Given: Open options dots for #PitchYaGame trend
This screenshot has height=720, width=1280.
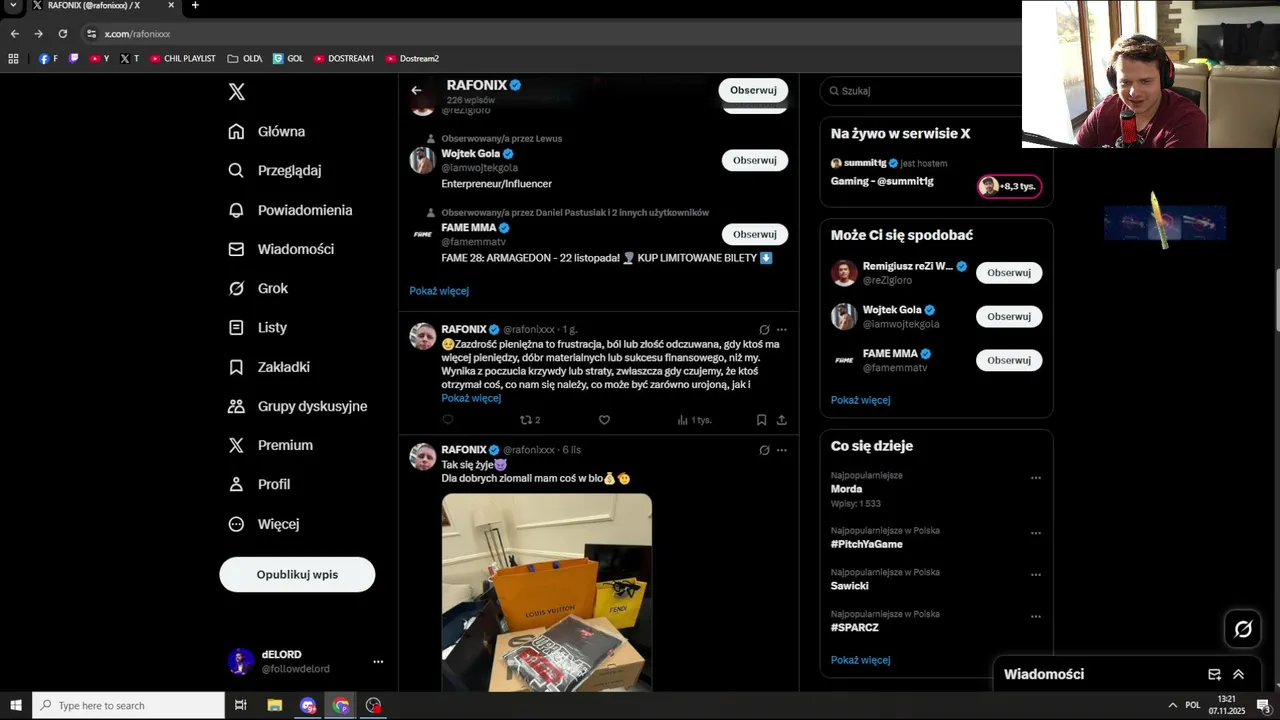Looking at the screenshot, I should (1036, 533).
